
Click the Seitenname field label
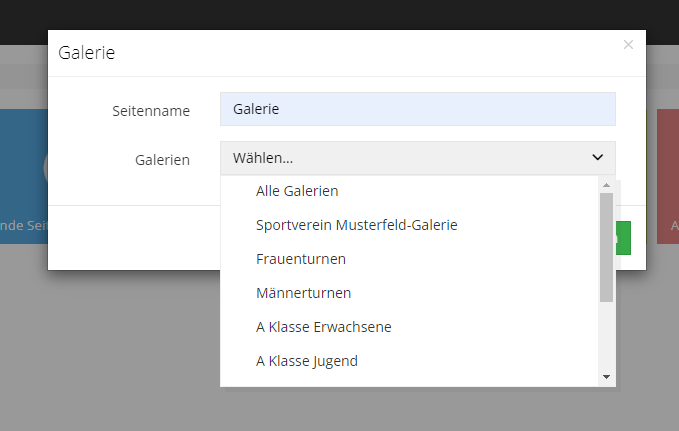coord(151,111)
